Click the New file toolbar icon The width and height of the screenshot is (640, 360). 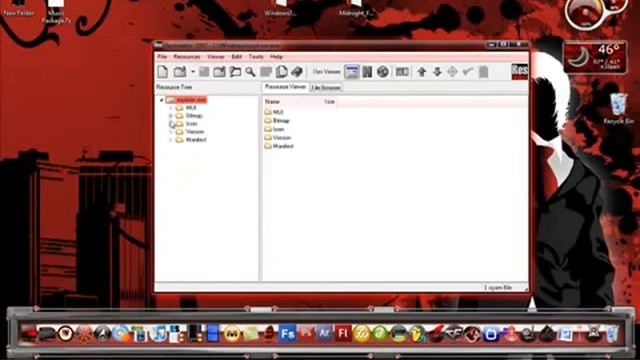[x=163, y=72]
